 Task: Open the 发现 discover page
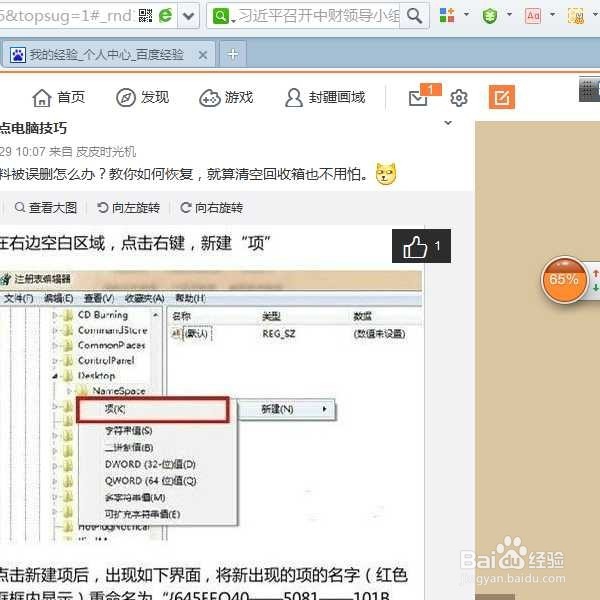pyautogui.click(x=142, y=98)
